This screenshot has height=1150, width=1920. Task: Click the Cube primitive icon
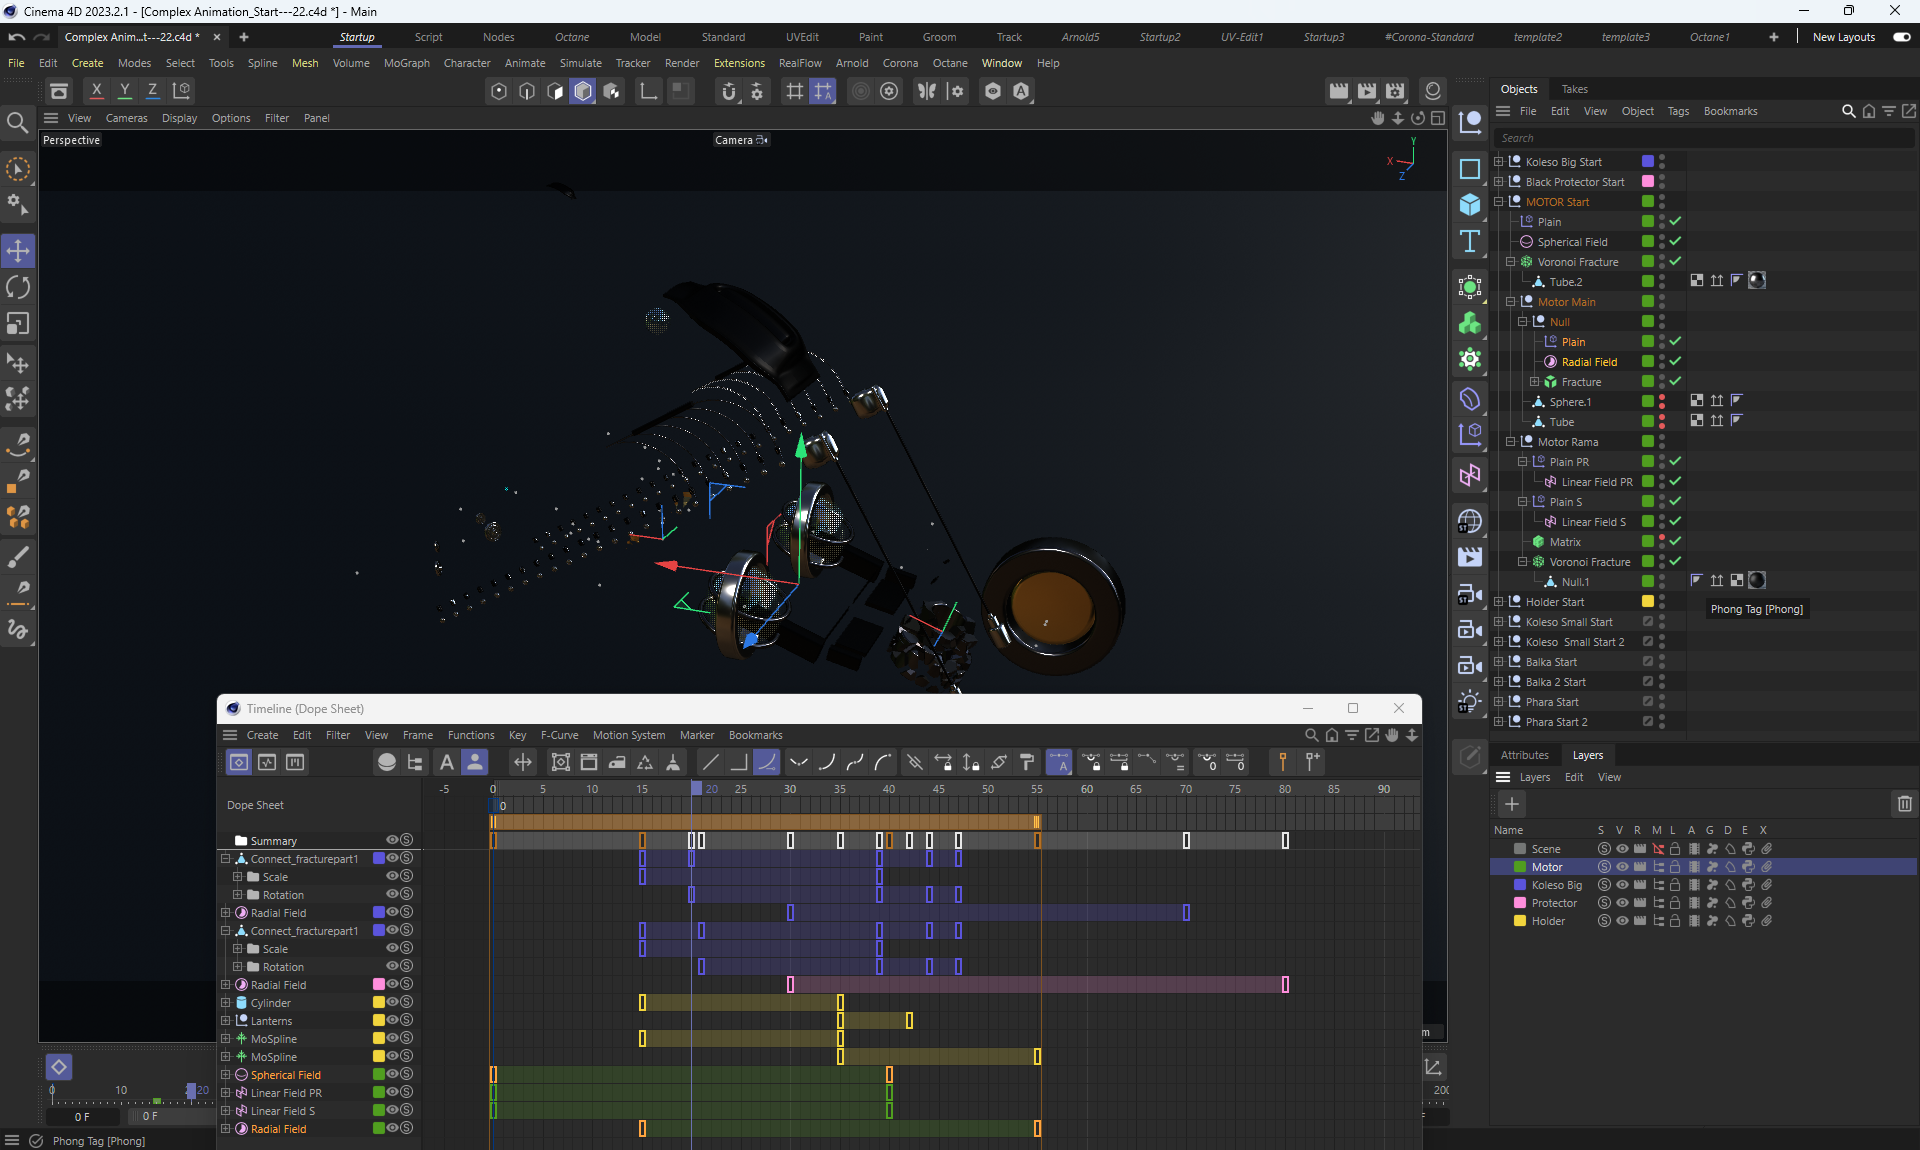coord(1469,205)
